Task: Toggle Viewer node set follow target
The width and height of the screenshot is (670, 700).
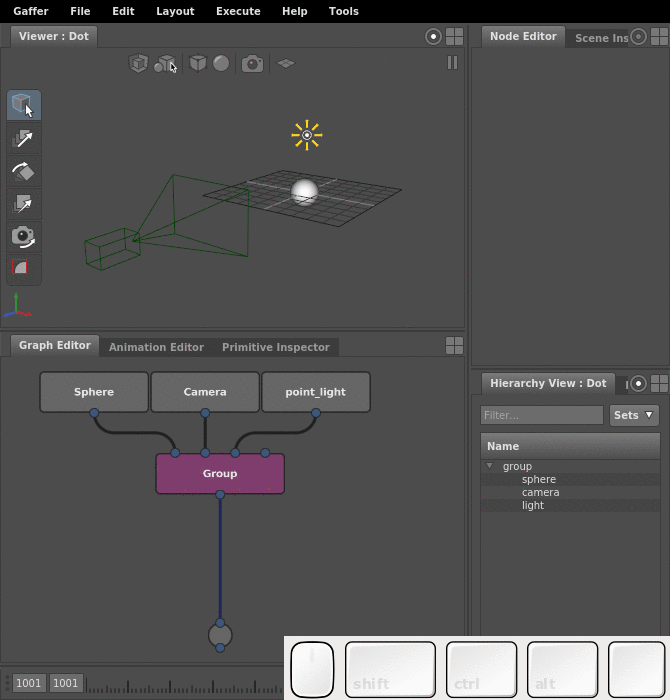Action: pyautogui.click(x=433, y=37)
